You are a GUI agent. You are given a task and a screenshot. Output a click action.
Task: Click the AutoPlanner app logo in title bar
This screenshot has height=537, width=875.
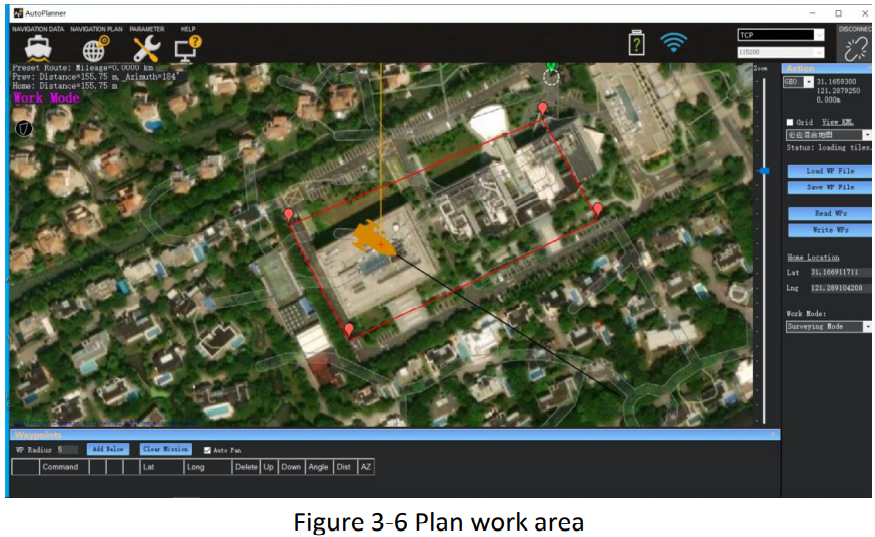pyautogui.click(x=18, y=13)
